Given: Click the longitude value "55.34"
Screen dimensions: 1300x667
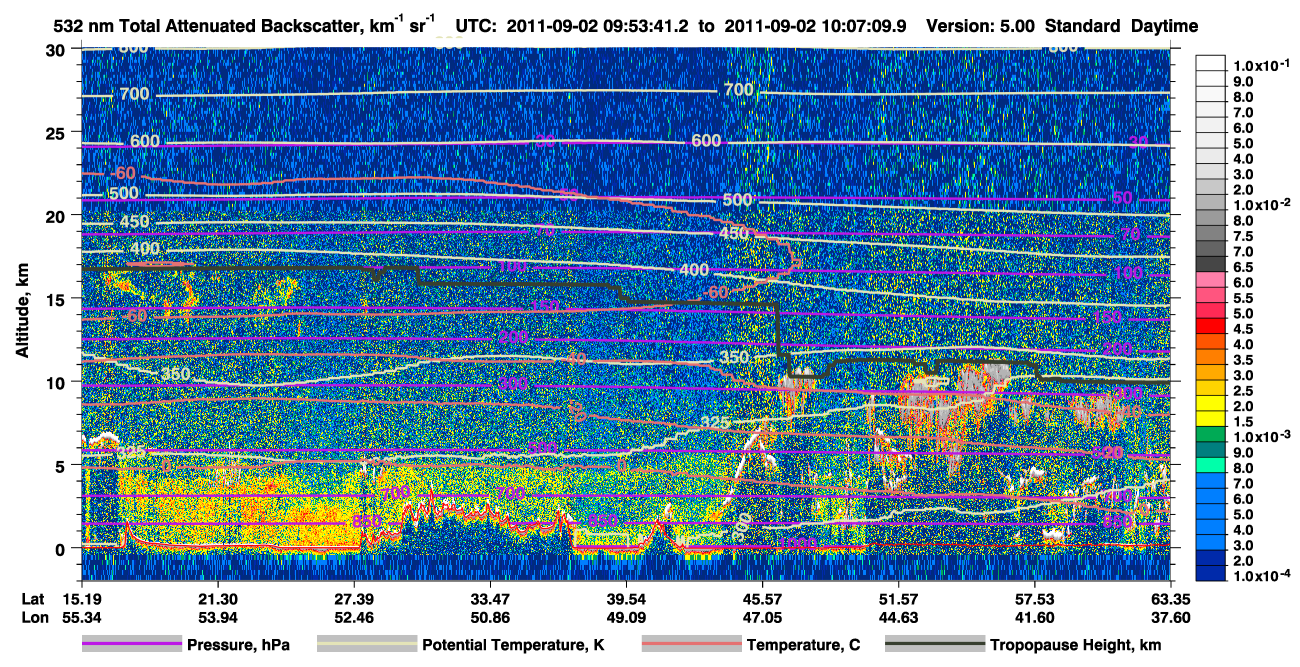Looking at the screenshot, I should click(81, 618).
